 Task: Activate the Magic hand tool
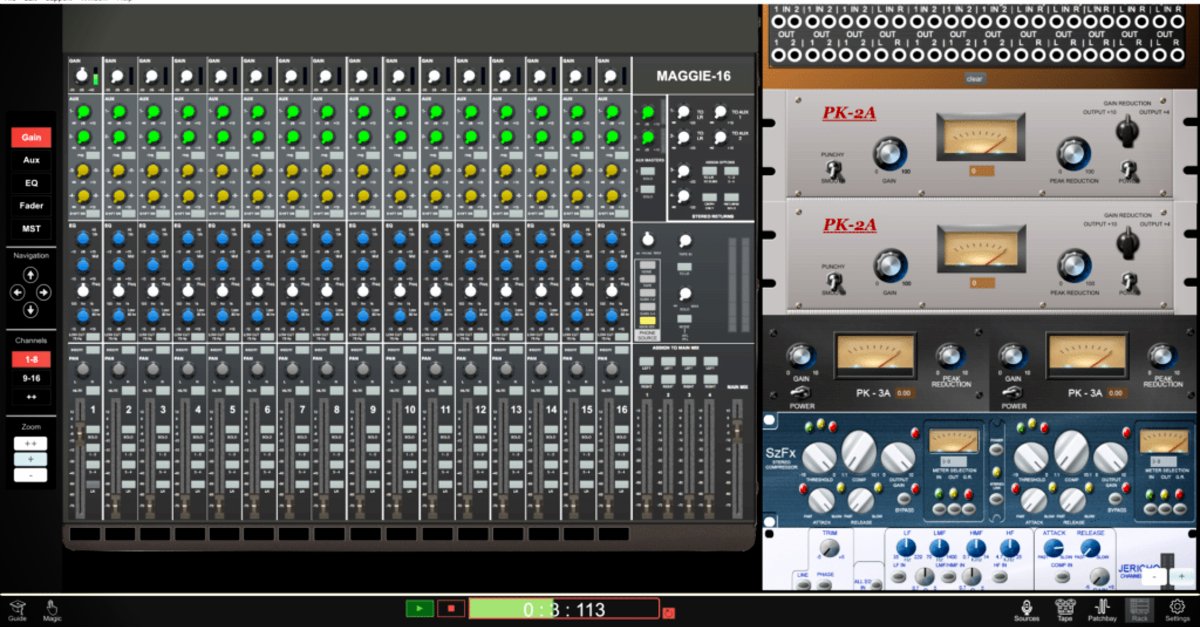tap(52, 609)
